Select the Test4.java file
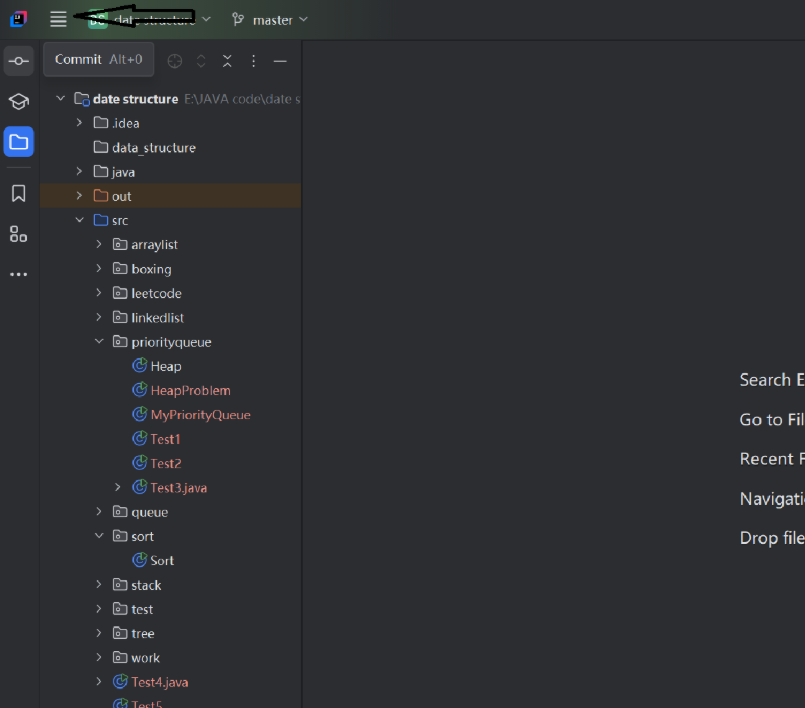Image resolution: width=805 pixels, height=708 pixels. coord(170,682)
